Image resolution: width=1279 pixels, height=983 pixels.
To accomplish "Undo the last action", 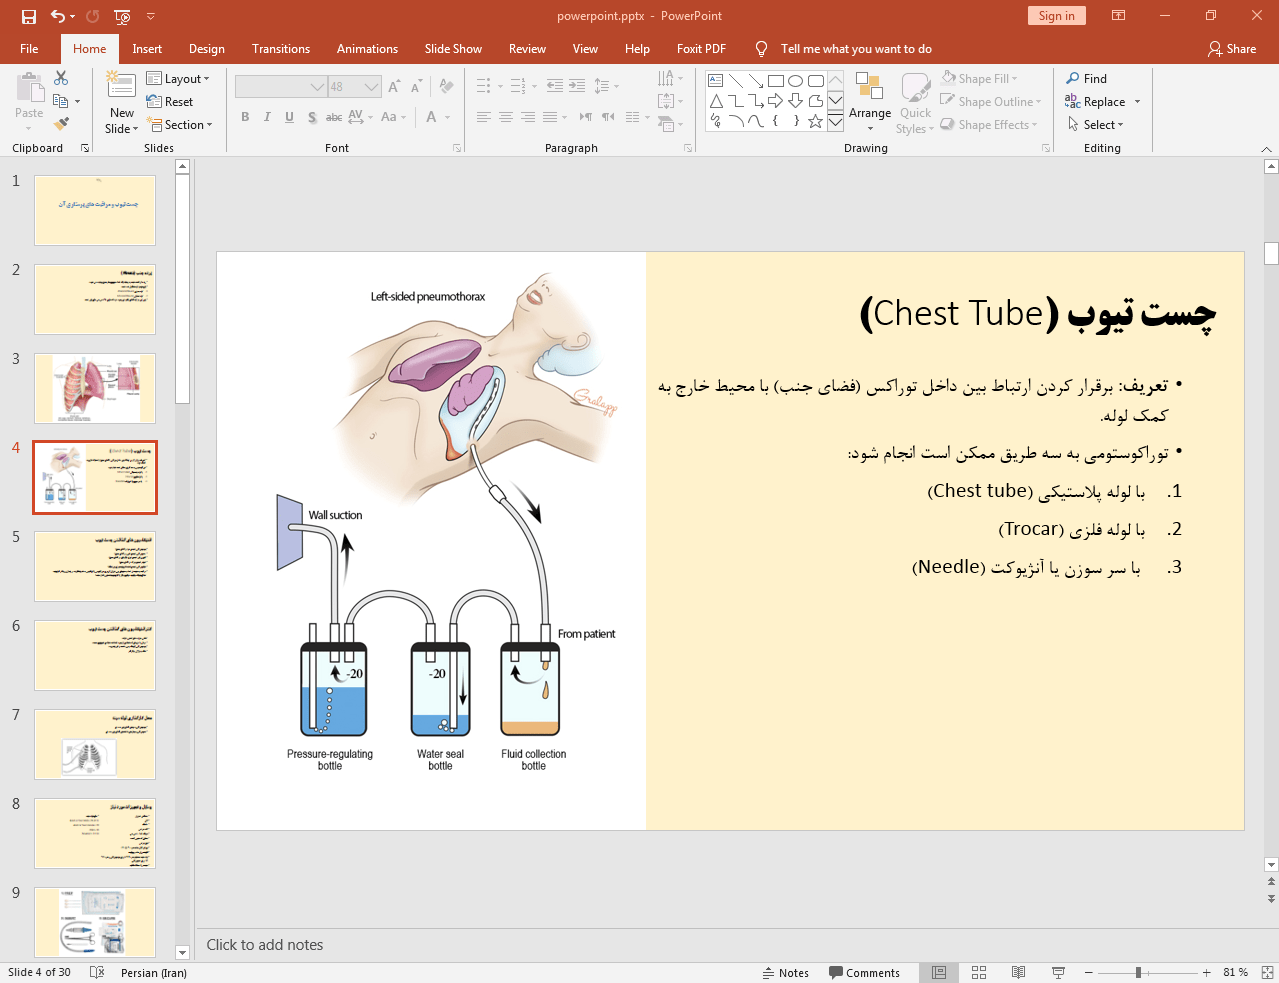I will pos(57,16).
